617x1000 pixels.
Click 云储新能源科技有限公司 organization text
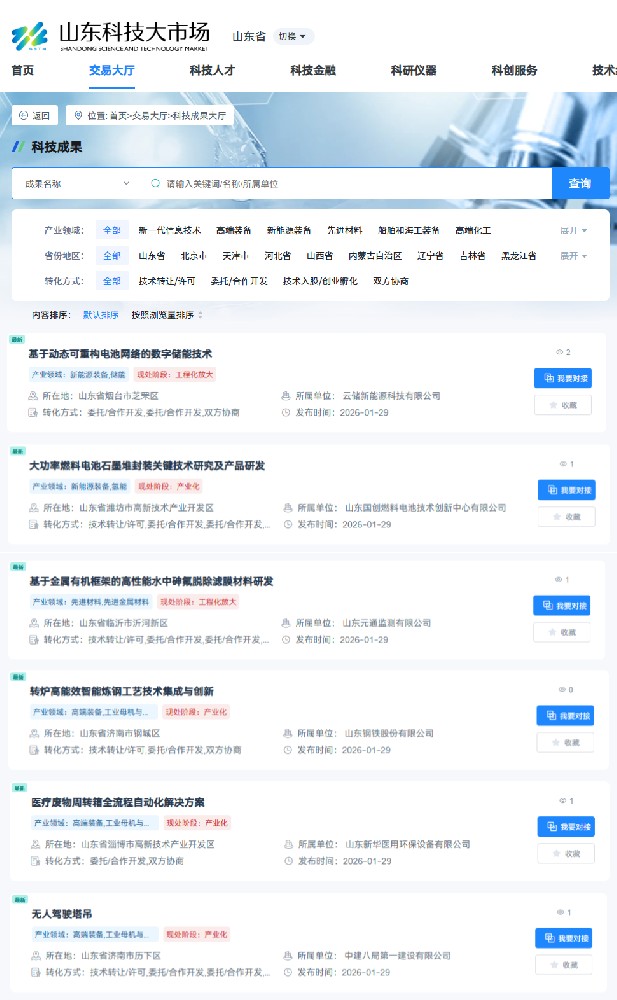tap(392, 396)
